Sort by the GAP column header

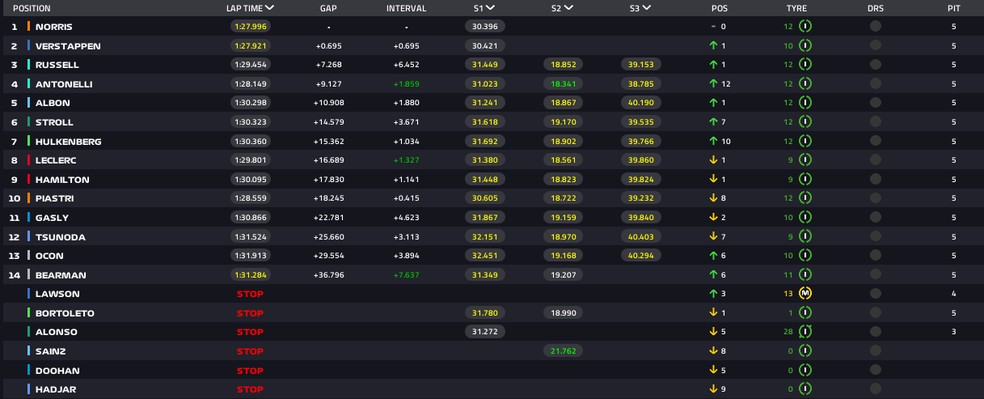click(328, 9)
